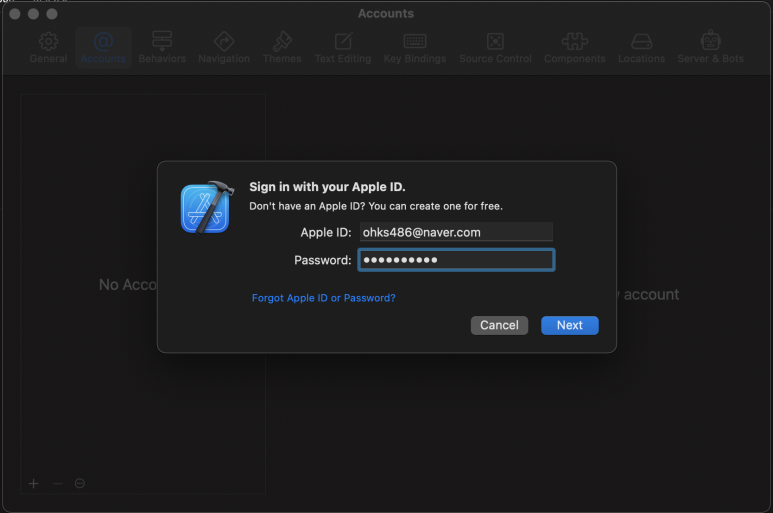
Task: Add an account with the plus button
Action: (x=34, y=483)
